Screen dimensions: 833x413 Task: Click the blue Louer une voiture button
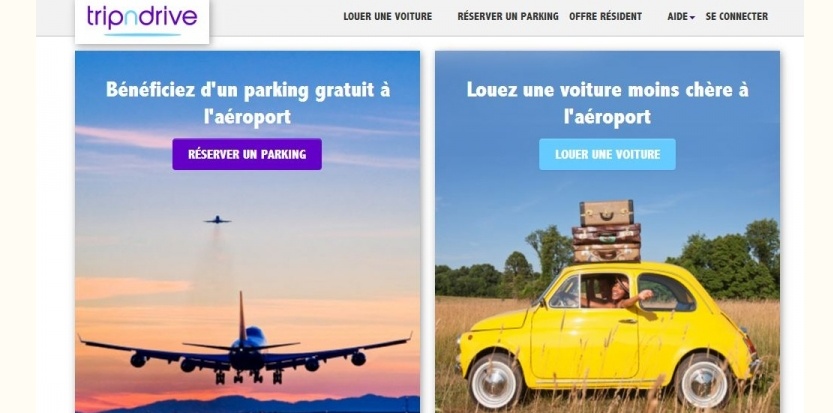pos(607,154)
